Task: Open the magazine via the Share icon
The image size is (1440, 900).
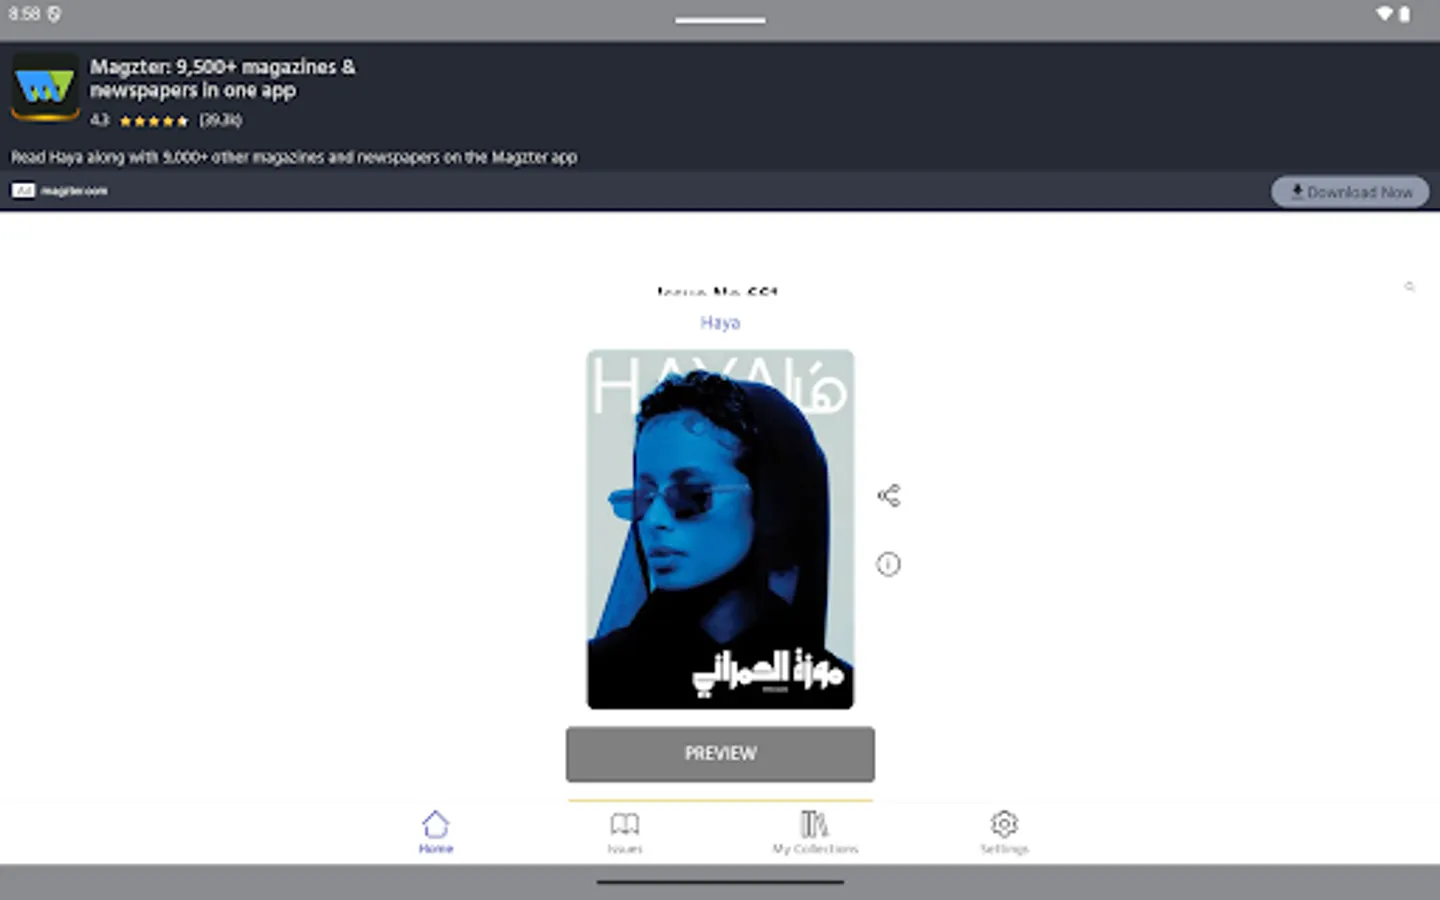Action: (888, 493)
